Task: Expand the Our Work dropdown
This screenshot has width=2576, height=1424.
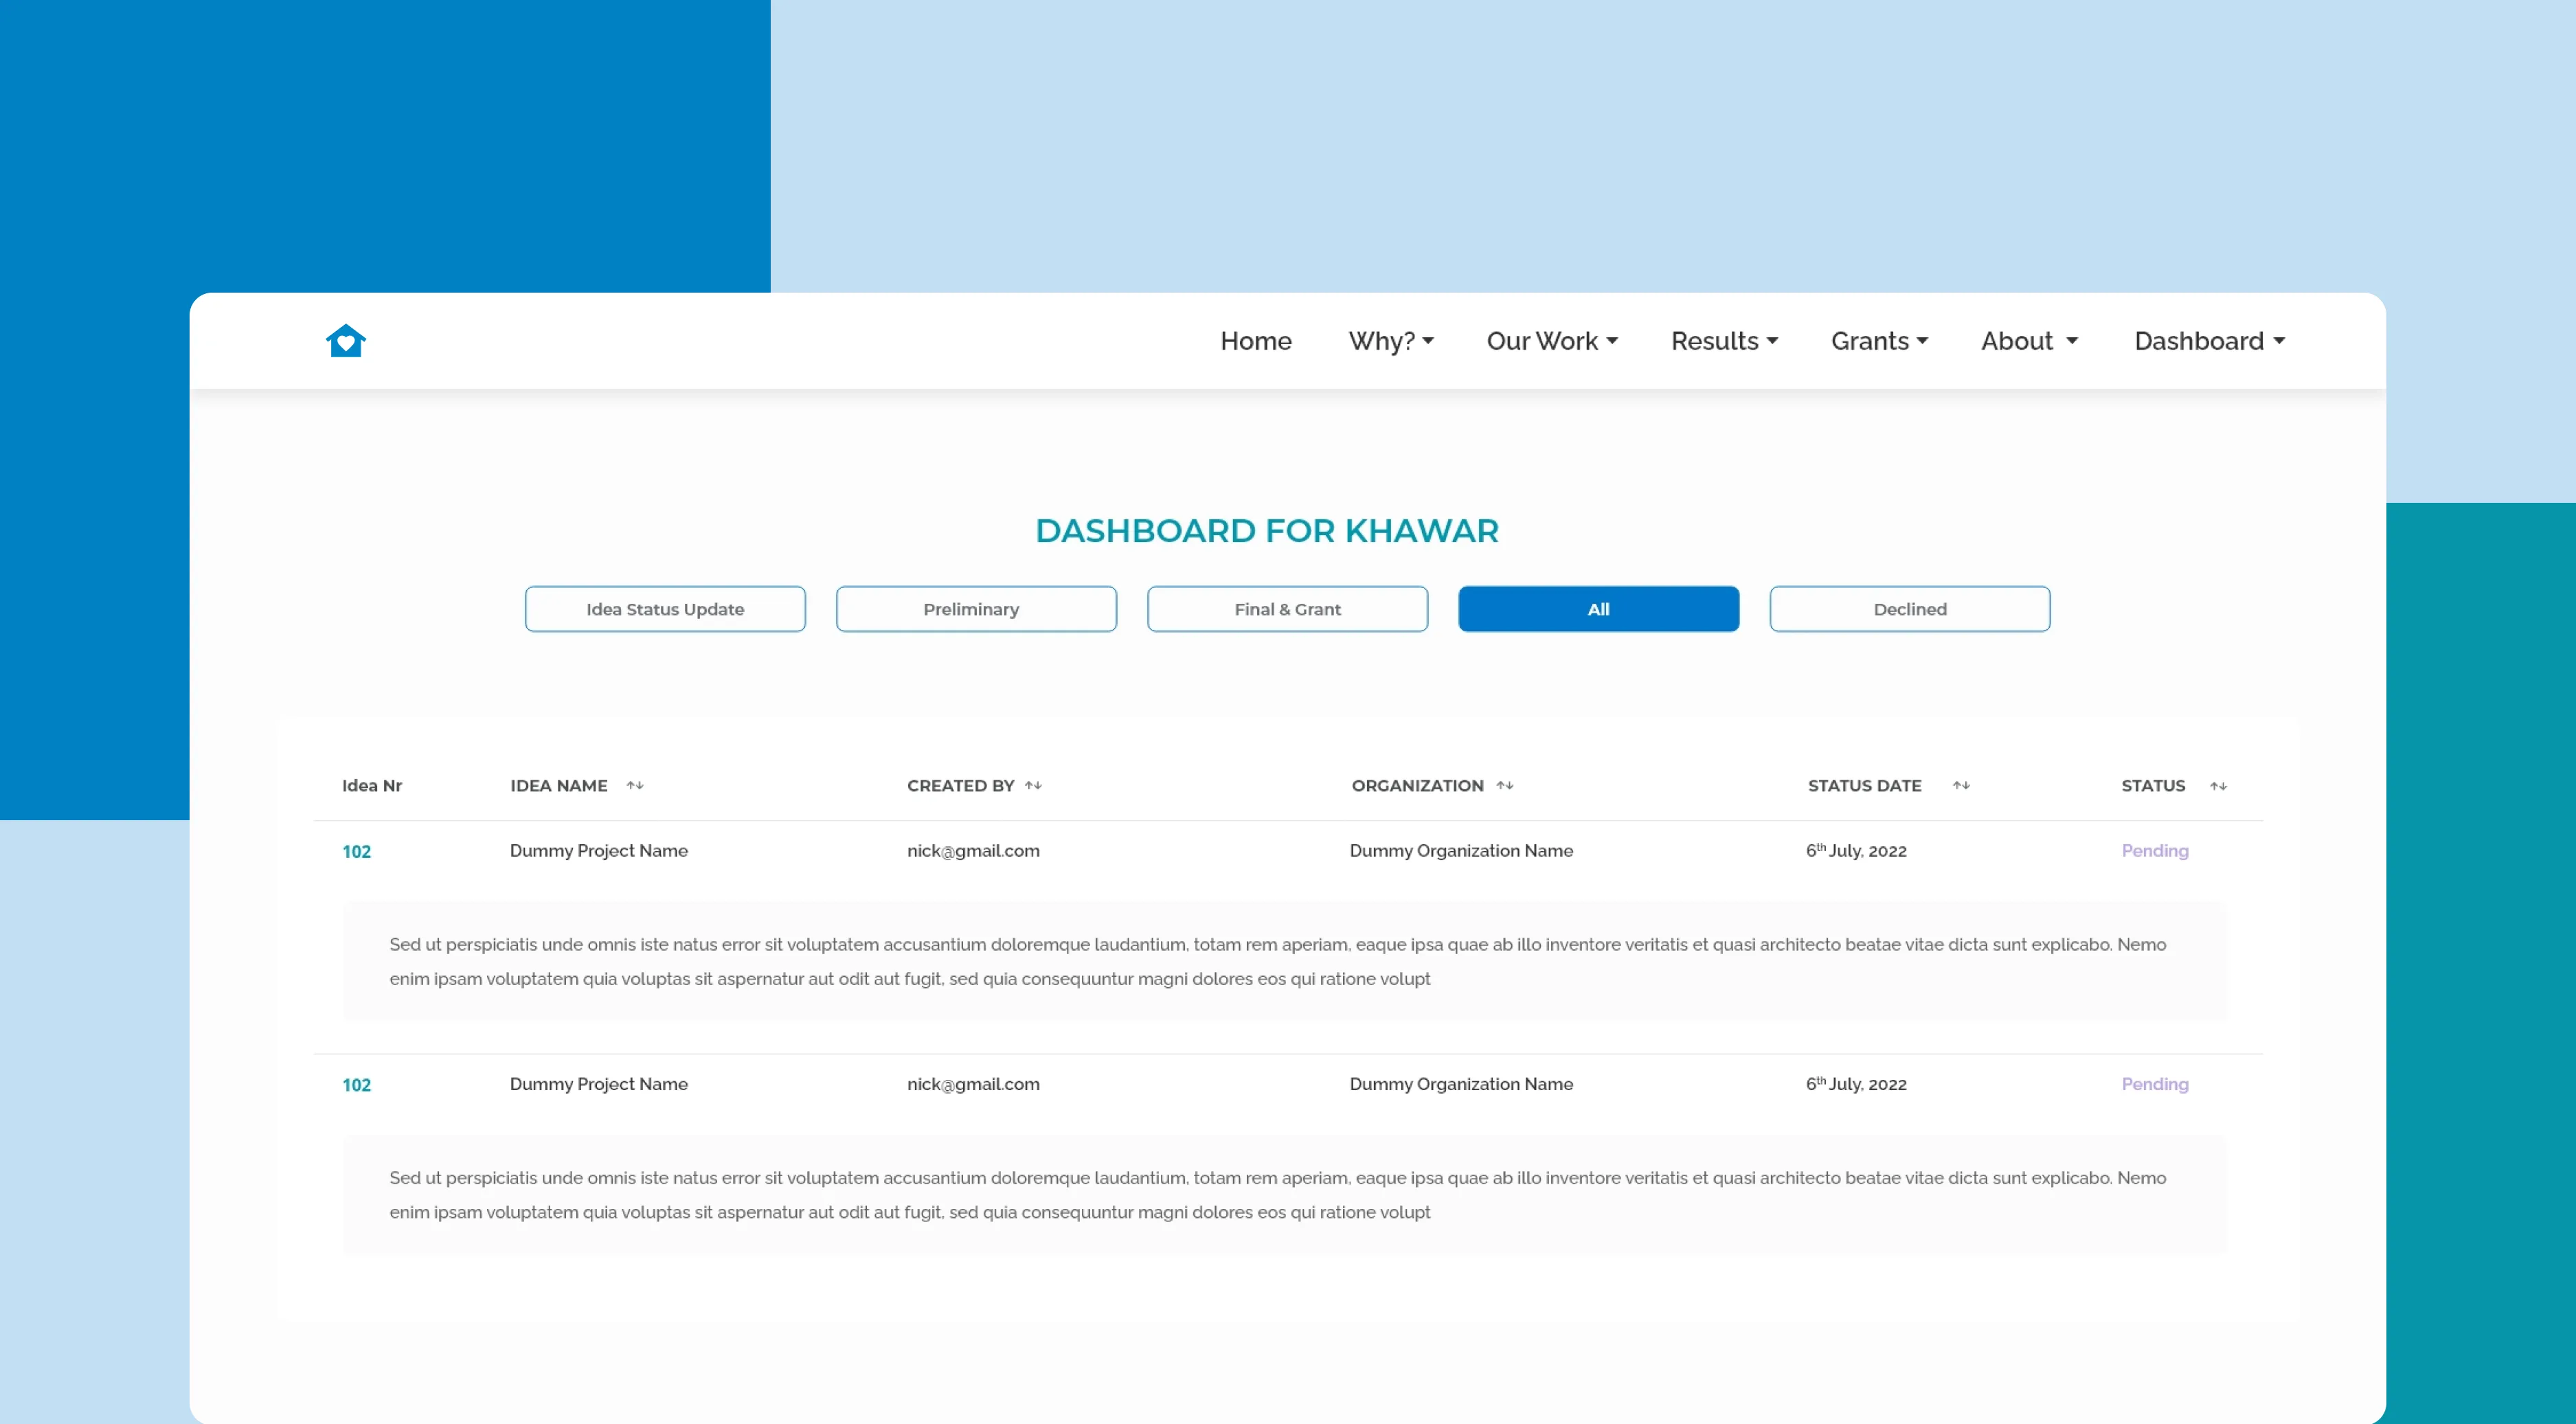Action: coord(1551,341)
